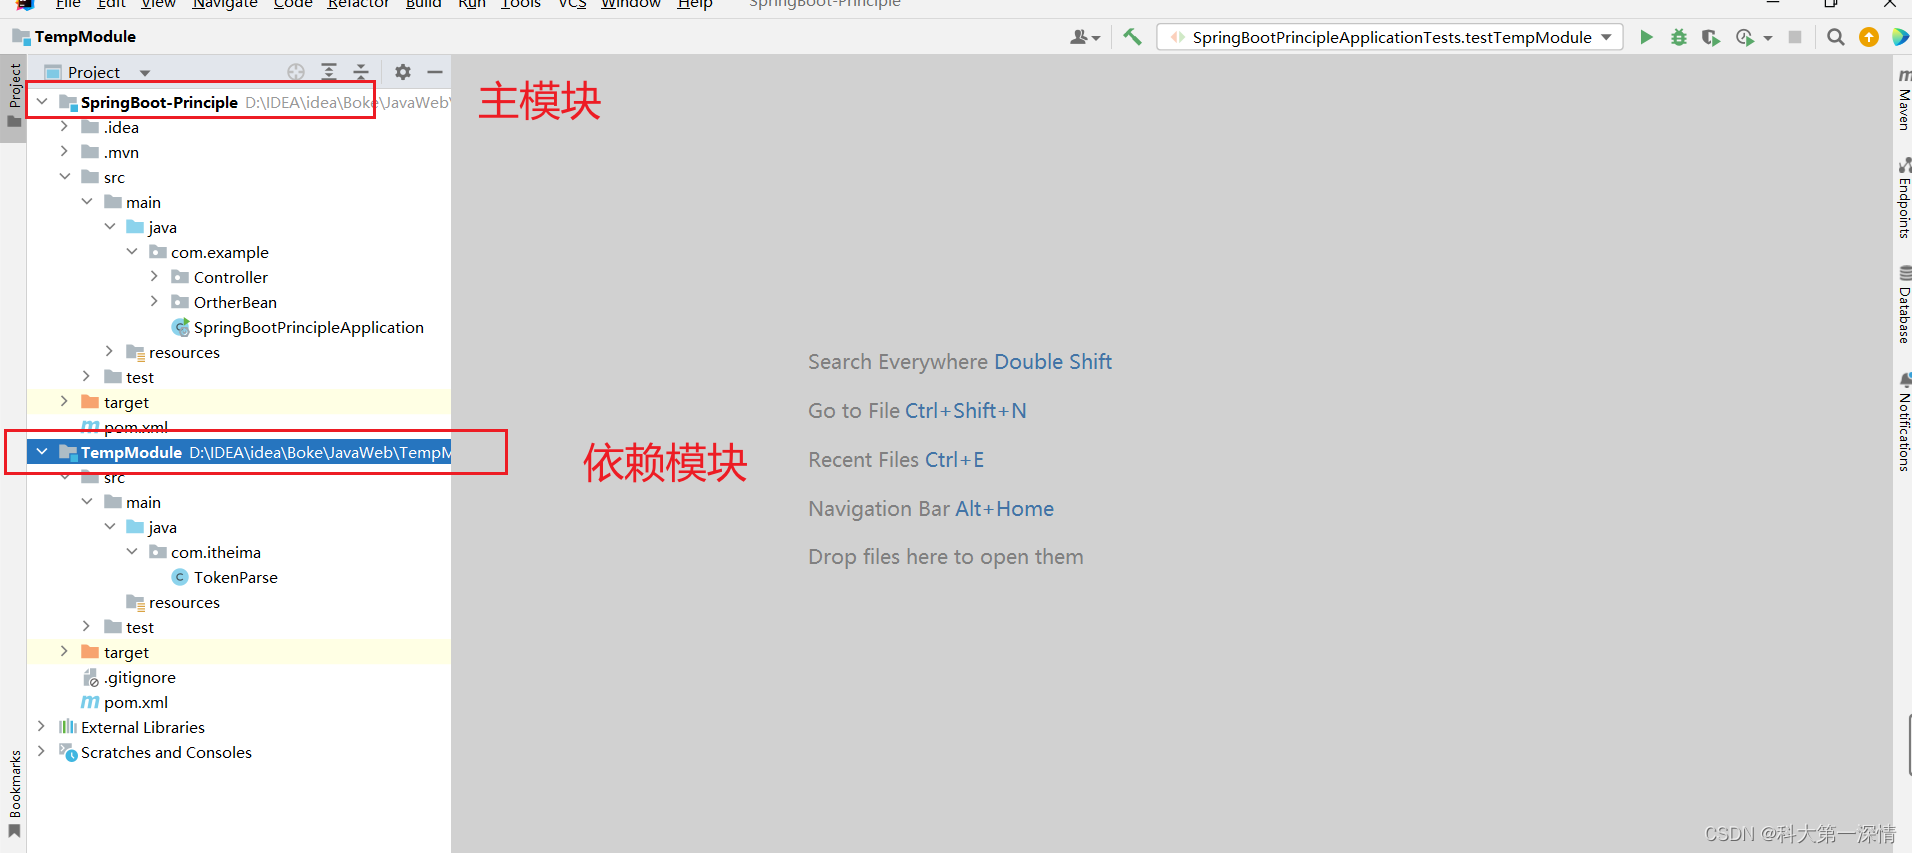
Task: Click Double Shift shortcut text
Action: pyautogui.click(x=1053, y=362)
